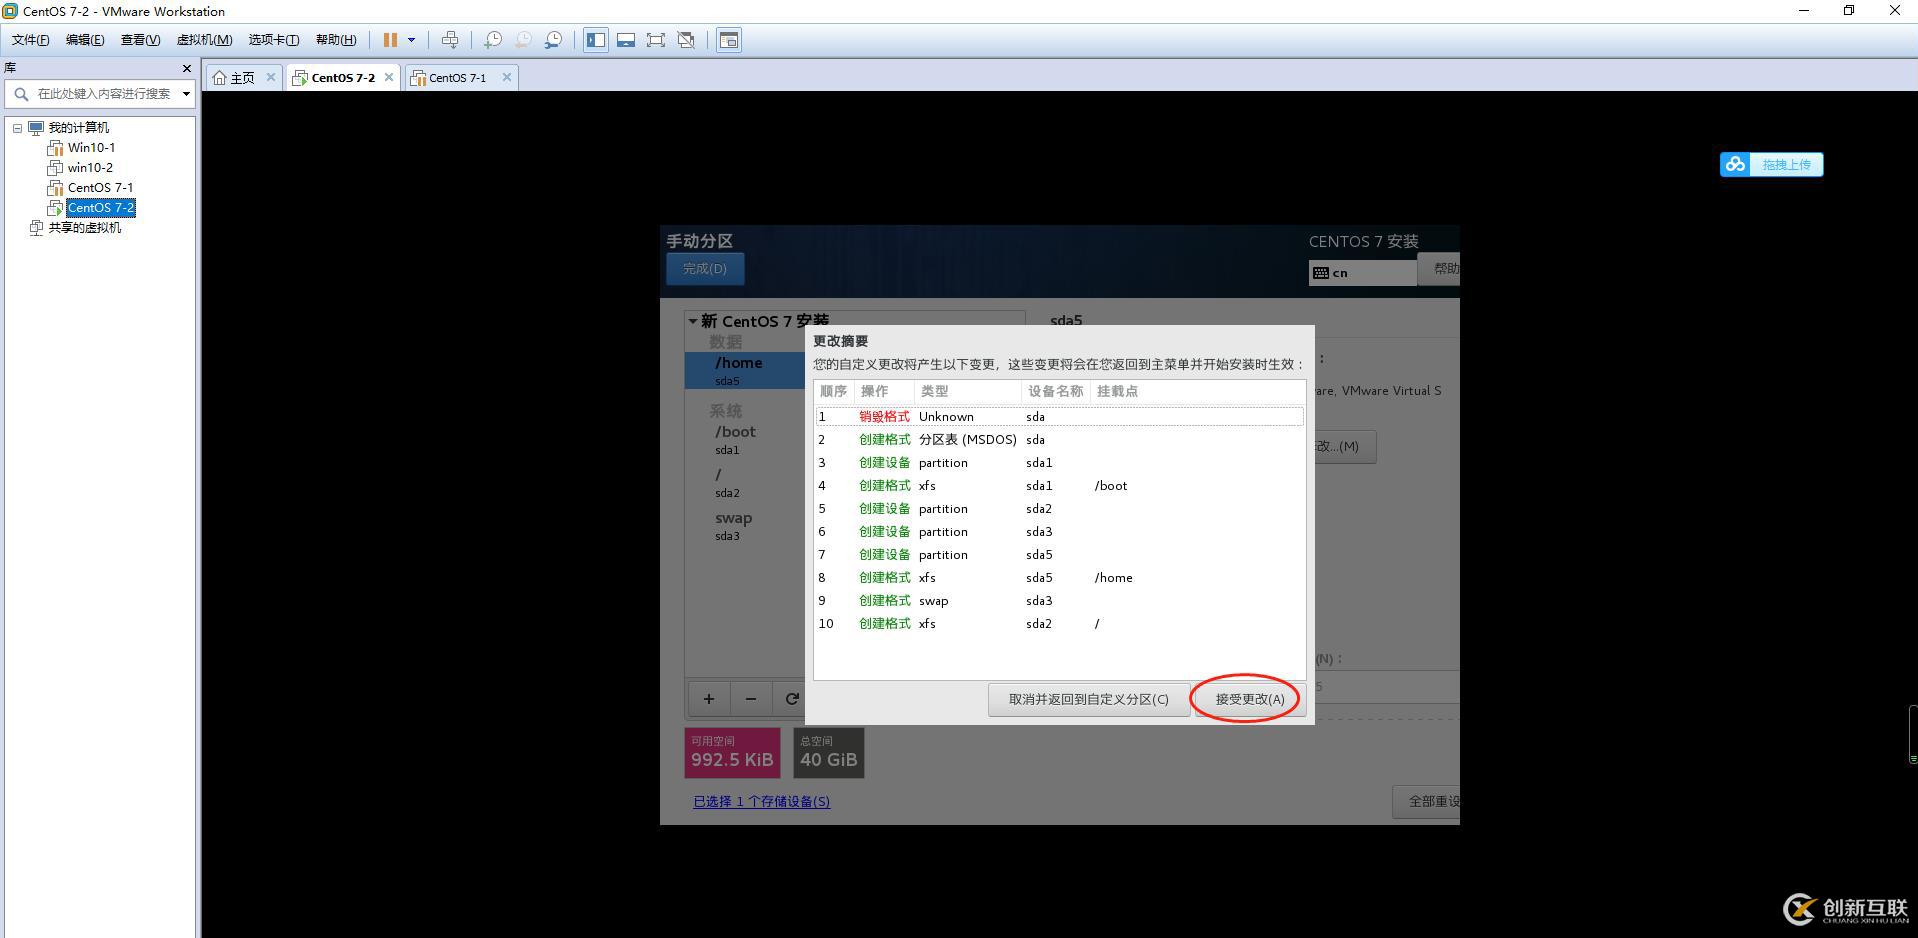
Task: Collapse the 新 CentOS 7 安装 expander
Action: point(693,321)
